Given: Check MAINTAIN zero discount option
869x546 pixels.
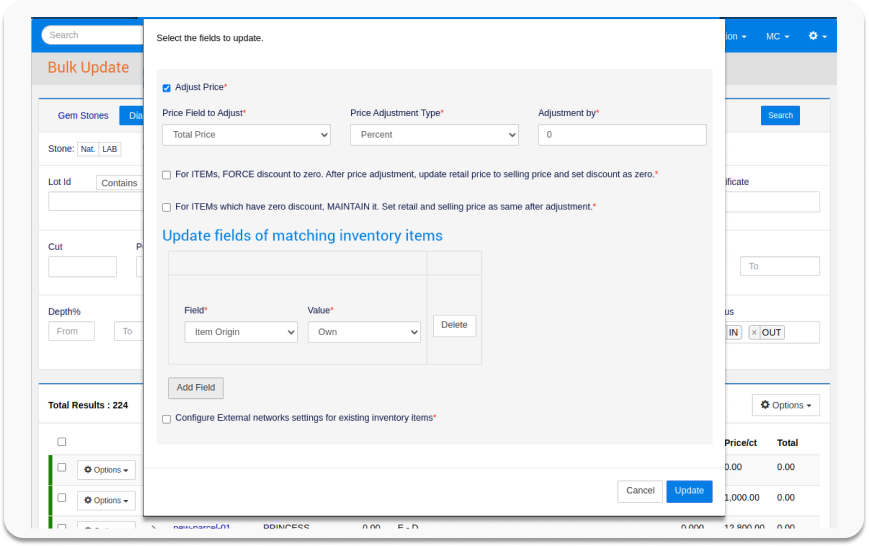Looking at the screenshot, I should [167, 207].
